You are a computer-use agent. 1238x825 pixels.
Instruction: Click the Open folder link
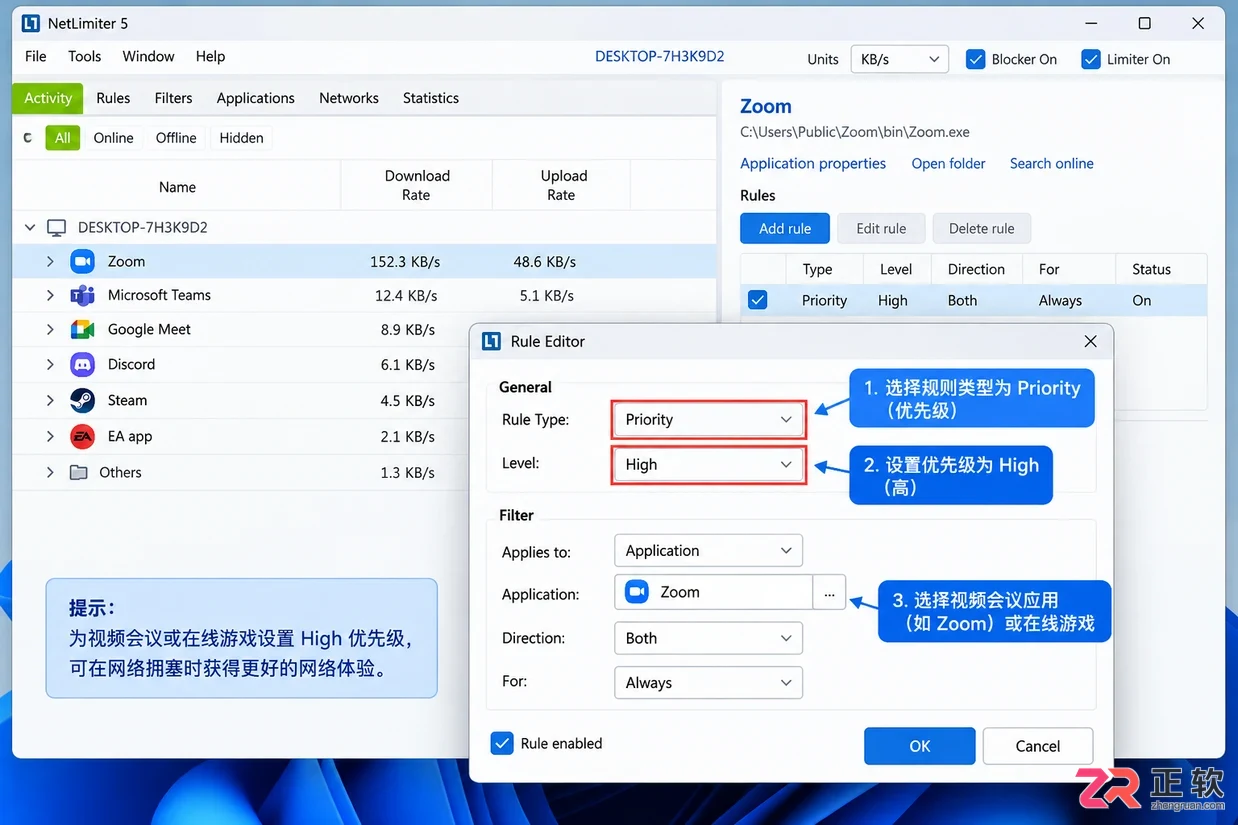click(x=948, y=164)
